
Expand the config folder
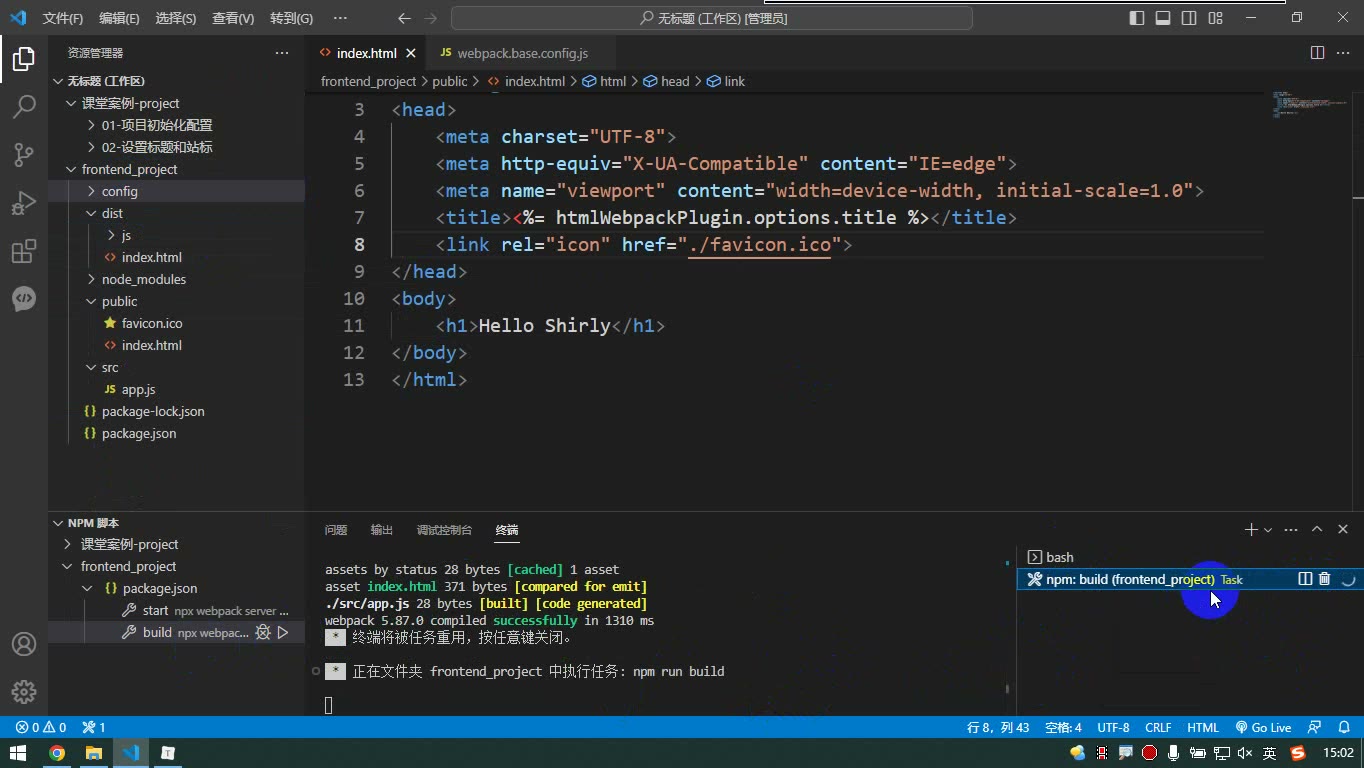[92, 191]
